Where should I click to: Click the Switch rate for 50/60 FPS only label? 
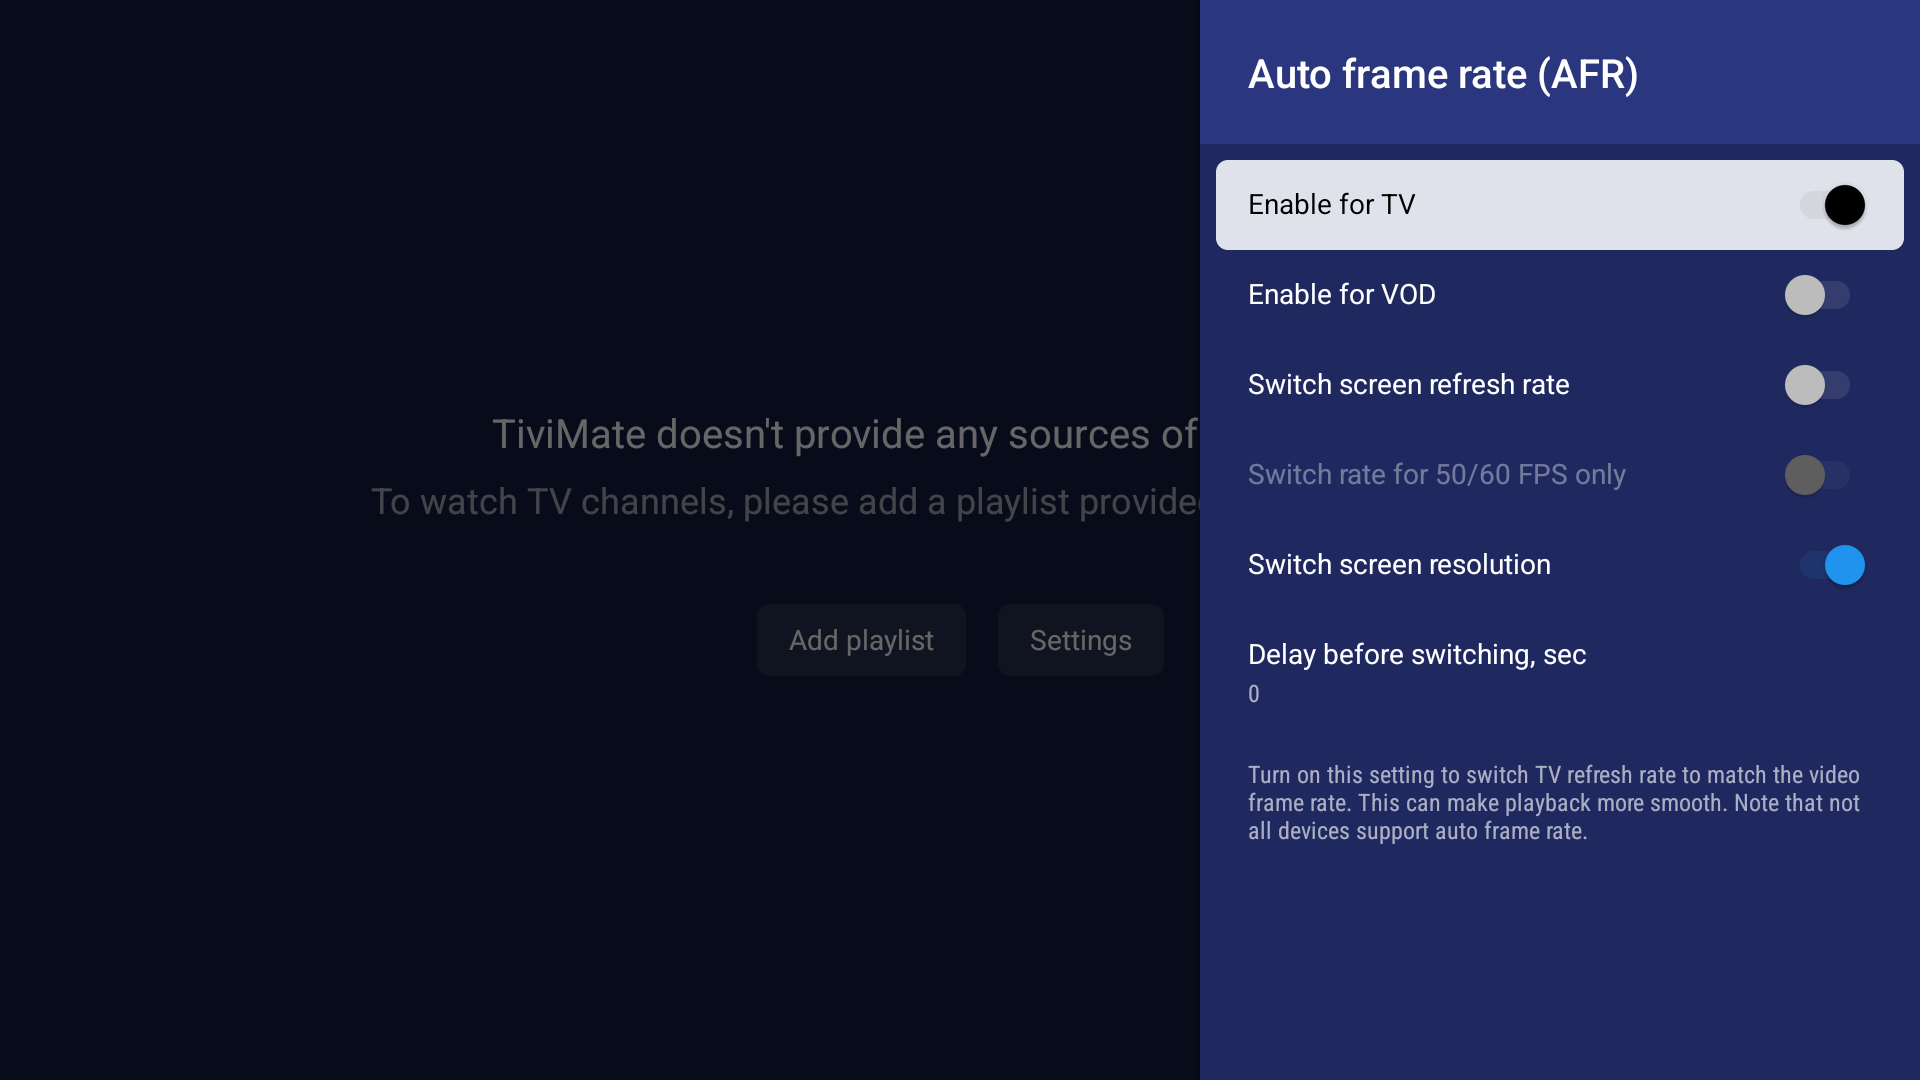1437,475
